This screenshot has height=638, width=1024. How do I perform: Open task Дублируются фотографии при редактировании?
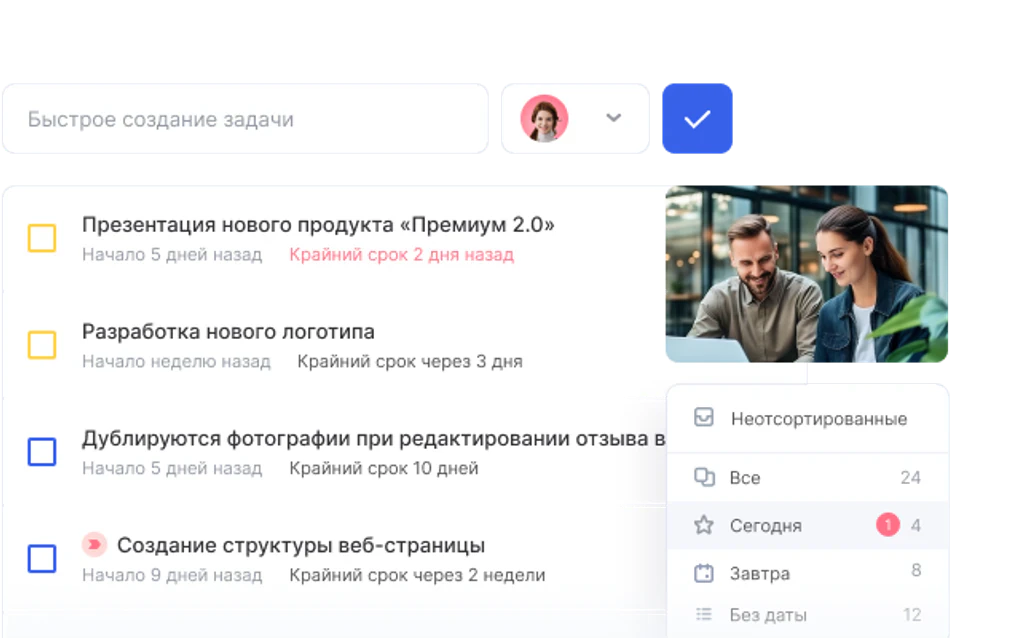(x=374, y=439)
